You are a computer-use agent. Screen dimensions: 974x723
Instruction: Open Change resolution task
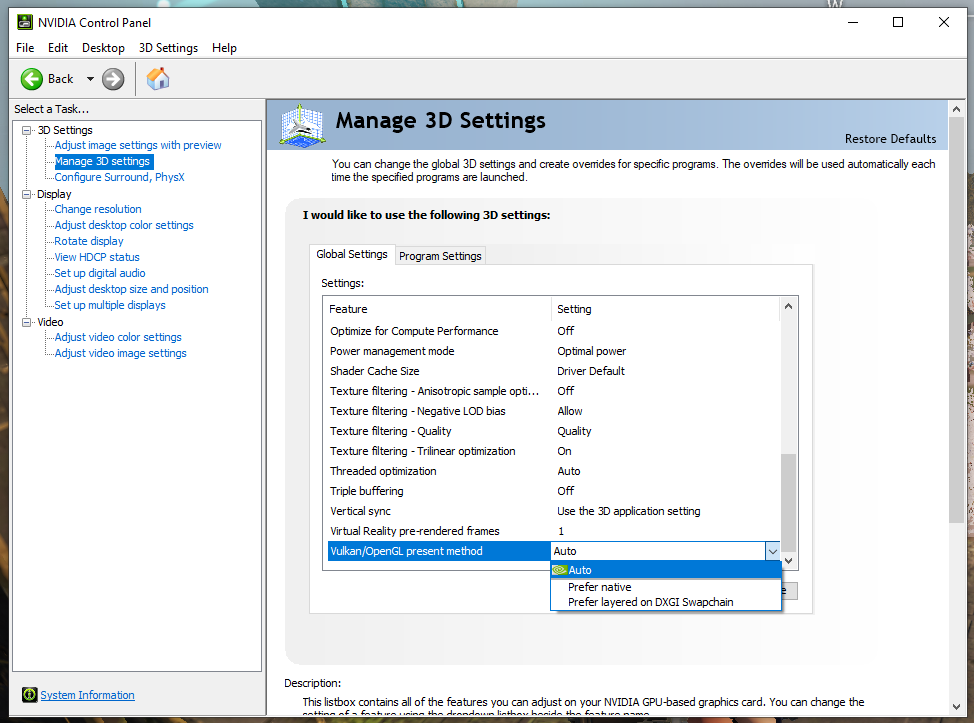tap(98, 209)
